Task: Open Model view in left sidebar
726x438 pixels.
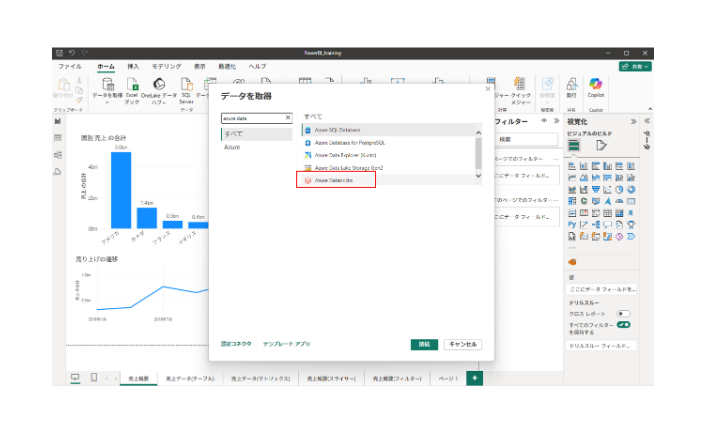Action: 57,155
